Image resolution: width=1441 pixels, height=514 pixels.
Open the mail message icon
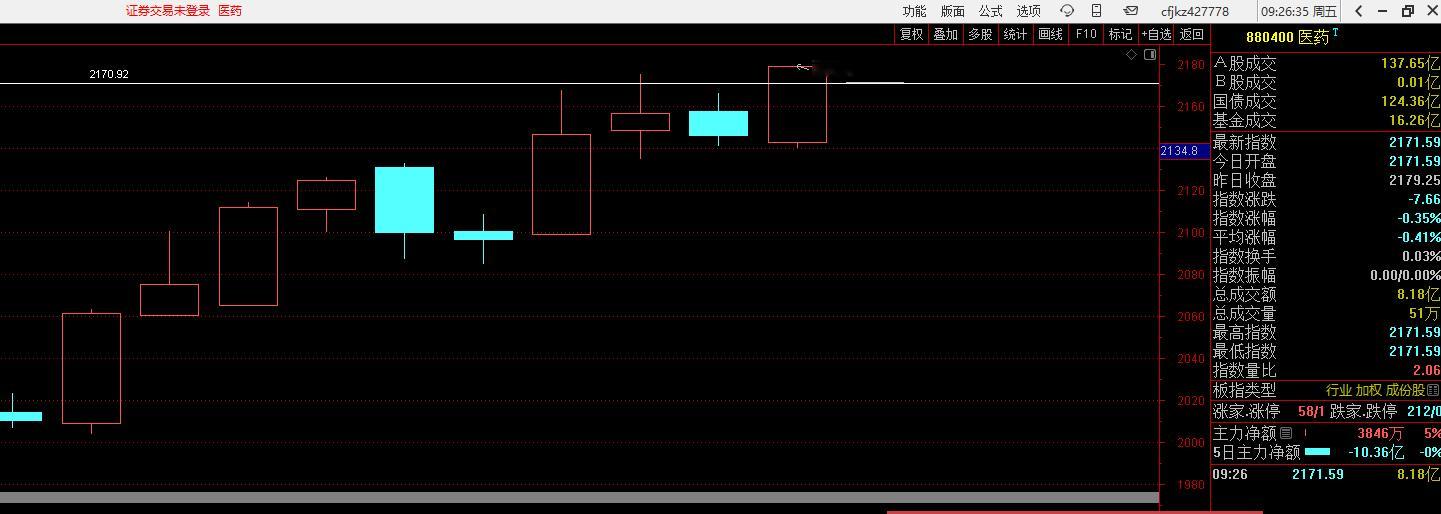pyautogui.click(x=1130, y=11)
